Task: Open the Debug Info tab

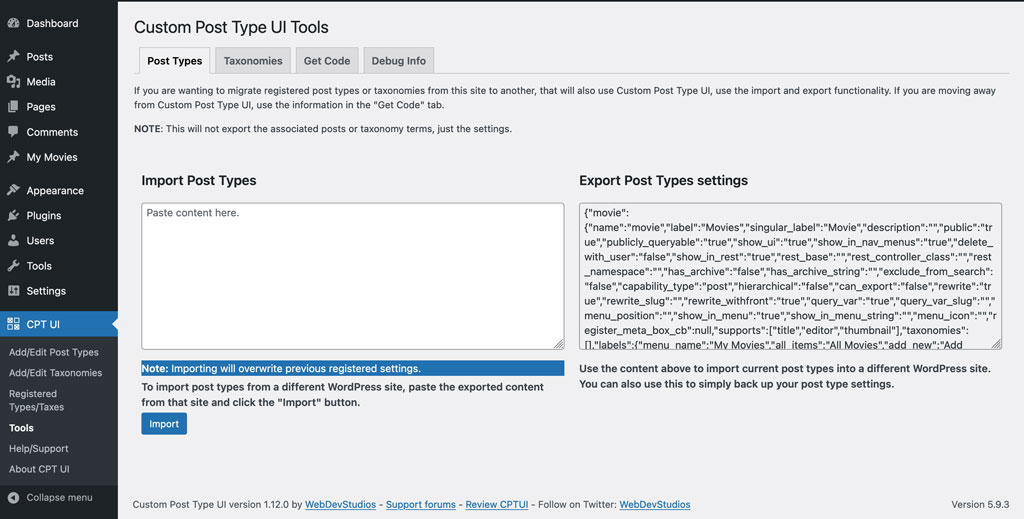Action: [398, 61]
